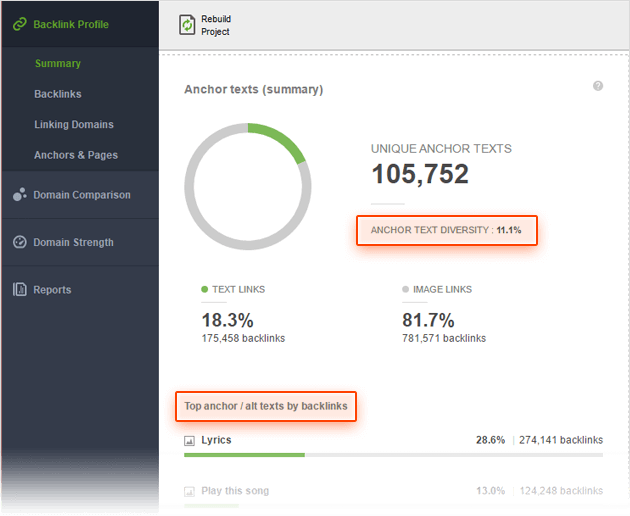Open the Reports section
630x516 pixels.
pyautogui.click(x=53, y=290)
